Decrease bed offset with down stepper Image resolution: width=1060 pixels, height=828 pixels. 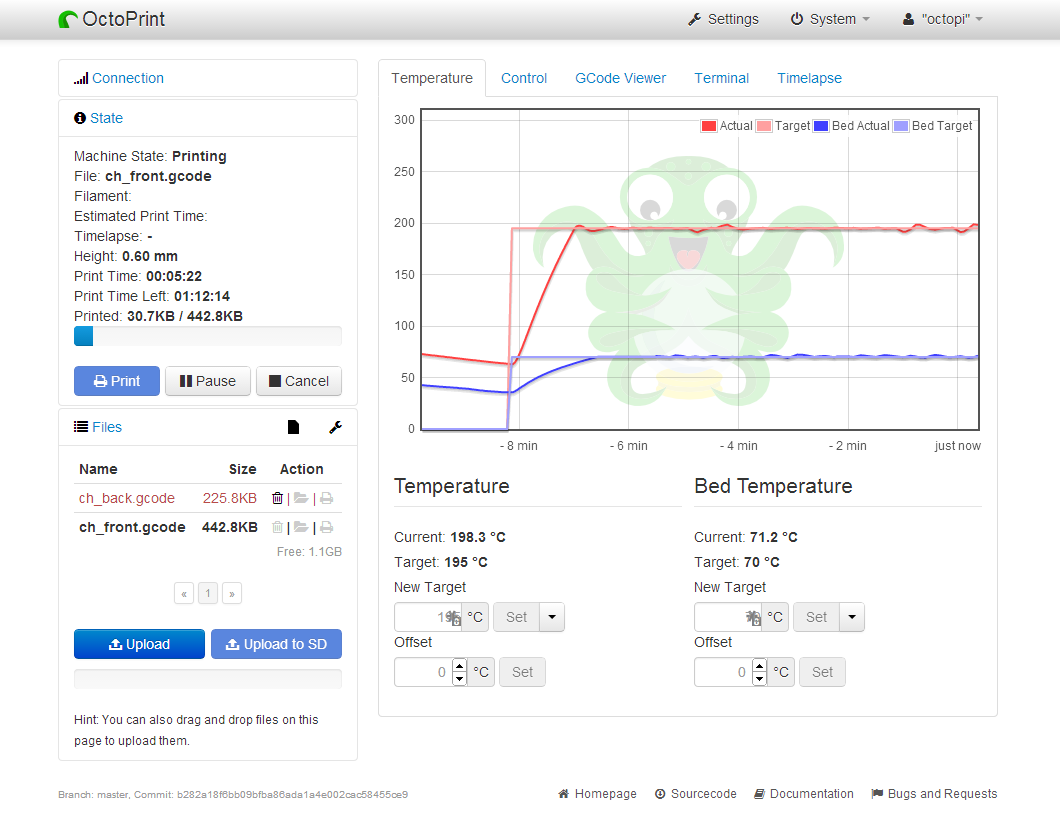tap(760, 679)
